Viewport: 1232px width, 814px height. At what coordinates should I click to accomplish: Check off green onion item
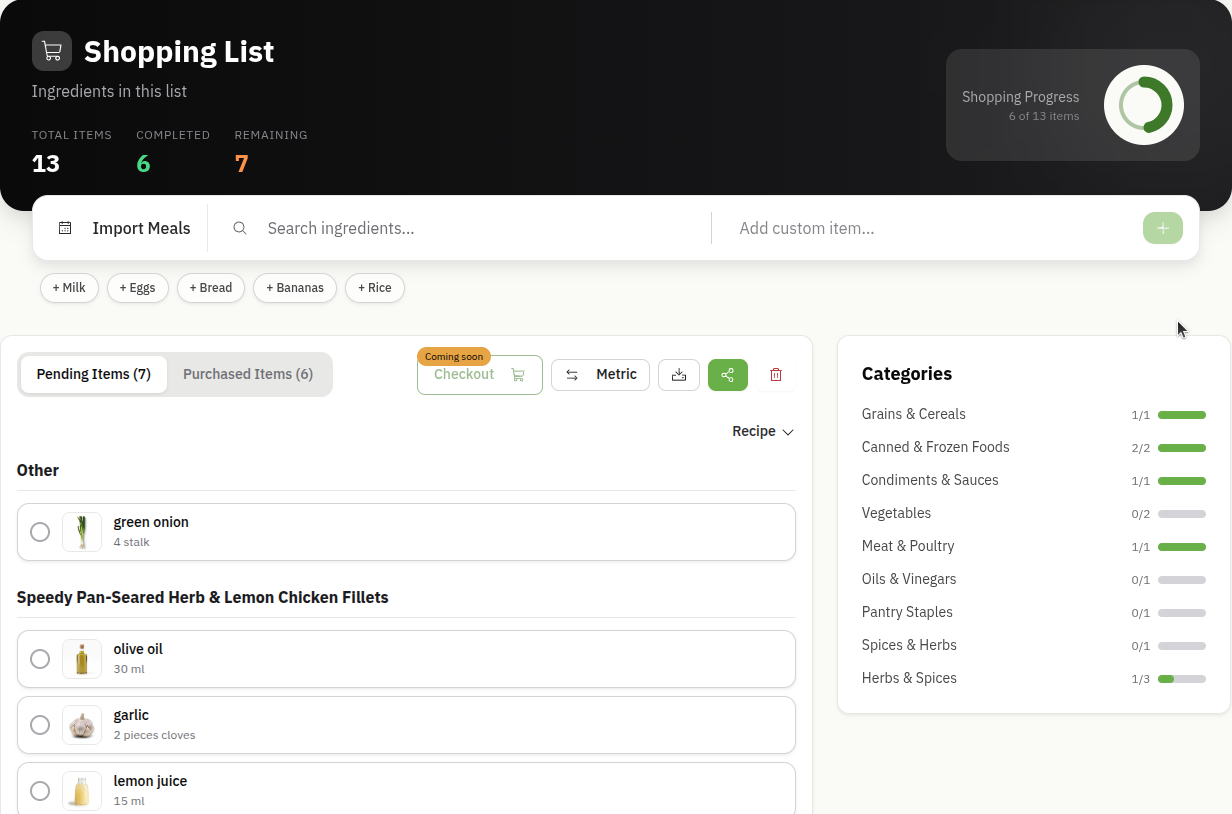point(40,532)
